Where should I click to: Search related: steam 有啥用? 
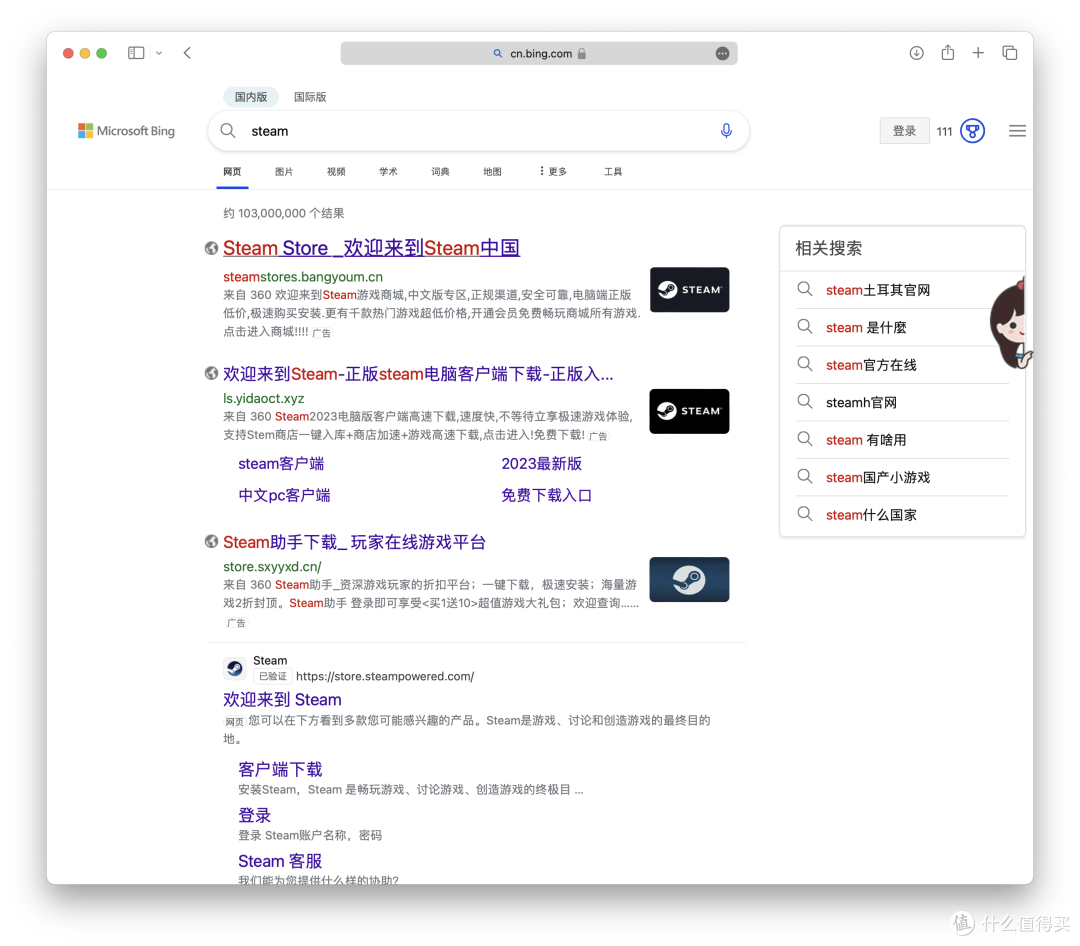(x=866, y=440)
